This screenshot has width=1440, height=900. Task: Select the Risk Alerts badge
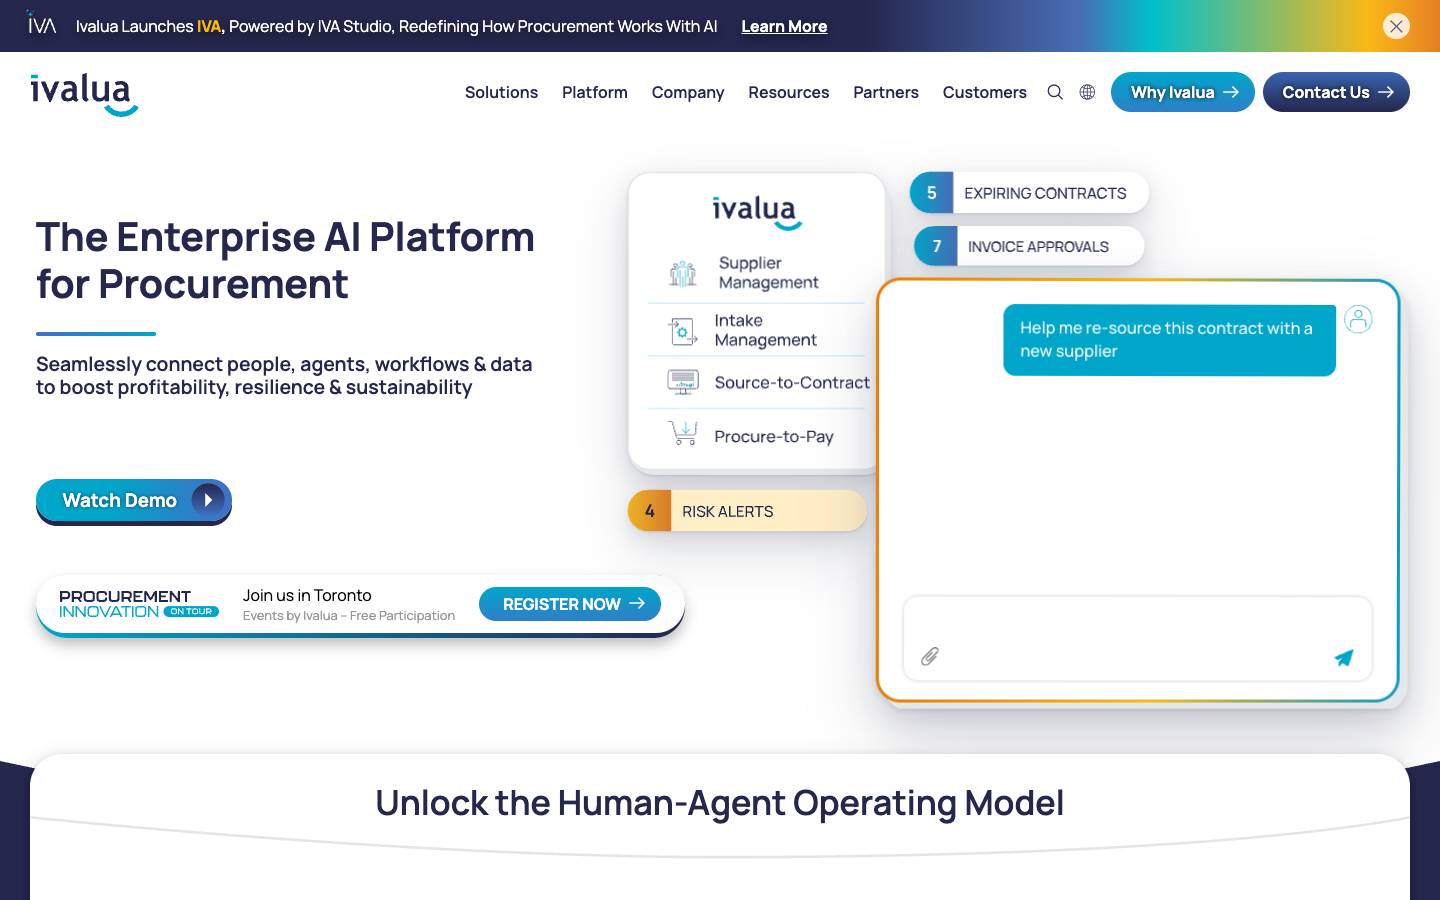(747, 511)
